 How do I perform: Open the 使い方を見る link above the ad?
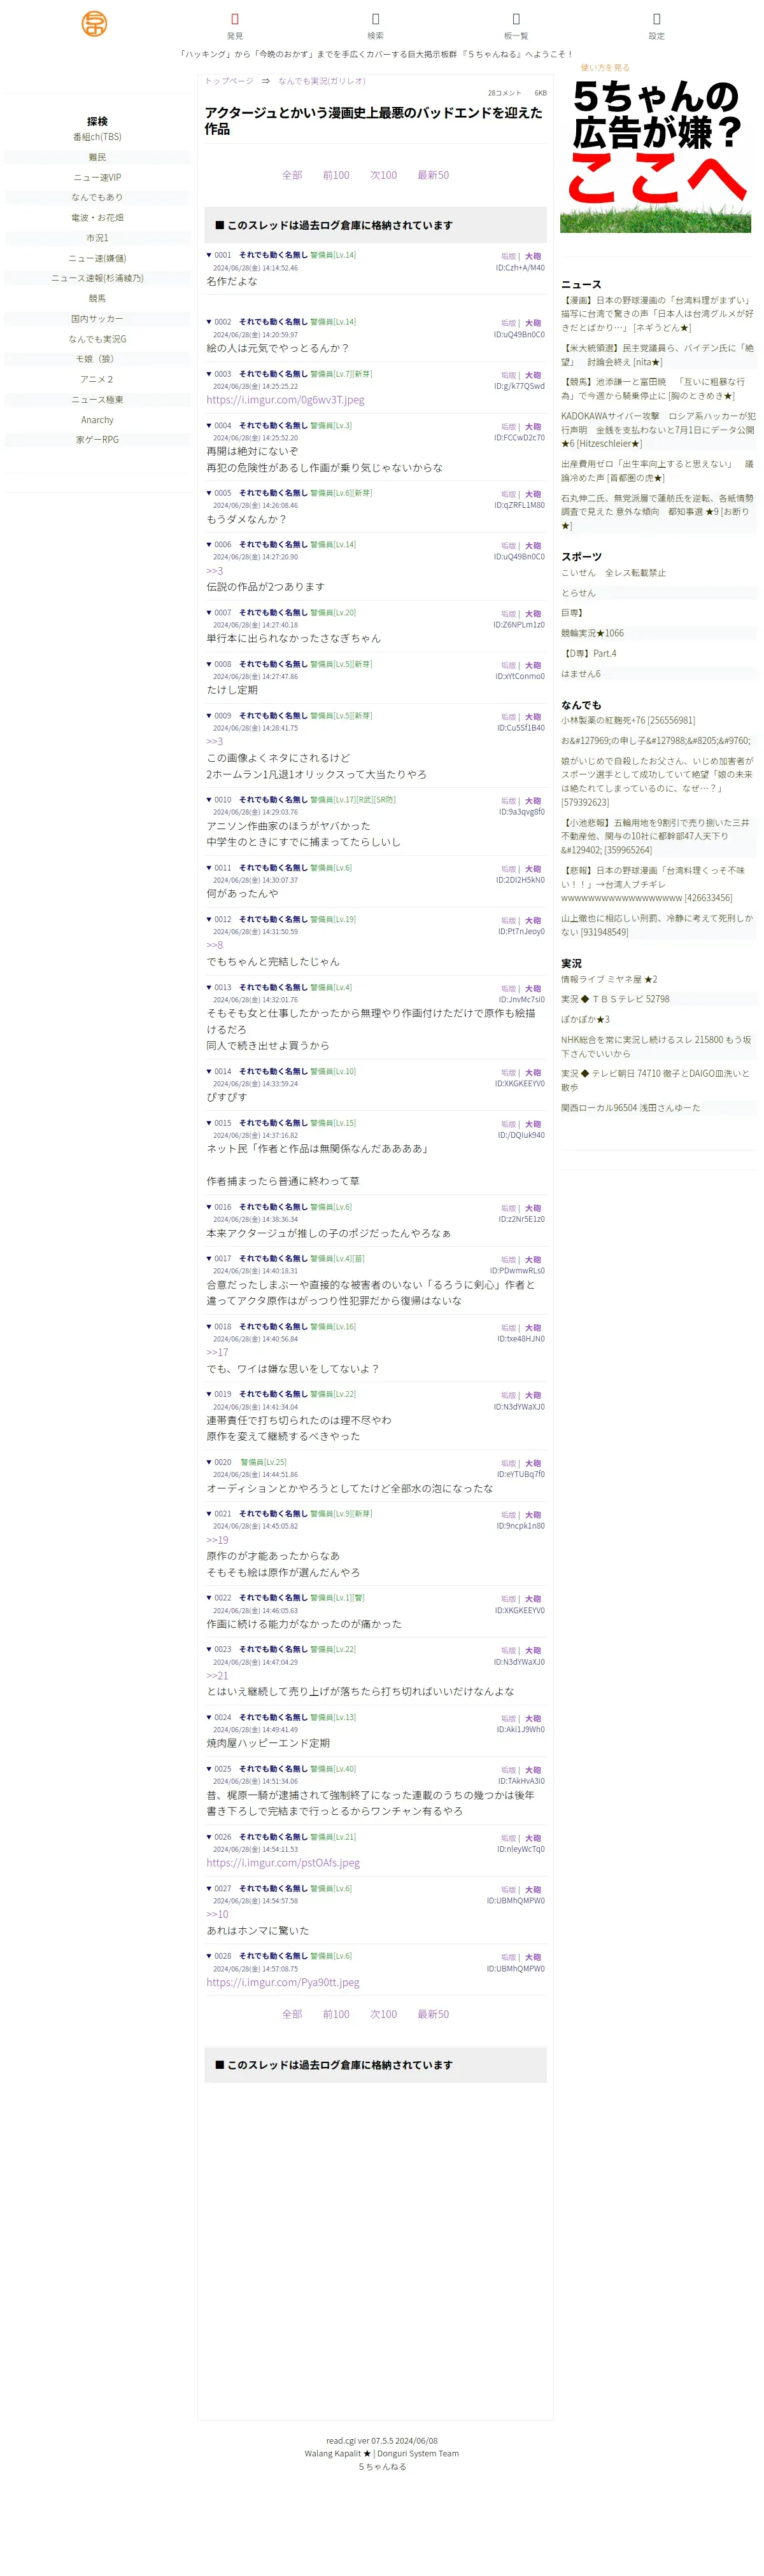(605, 68)
